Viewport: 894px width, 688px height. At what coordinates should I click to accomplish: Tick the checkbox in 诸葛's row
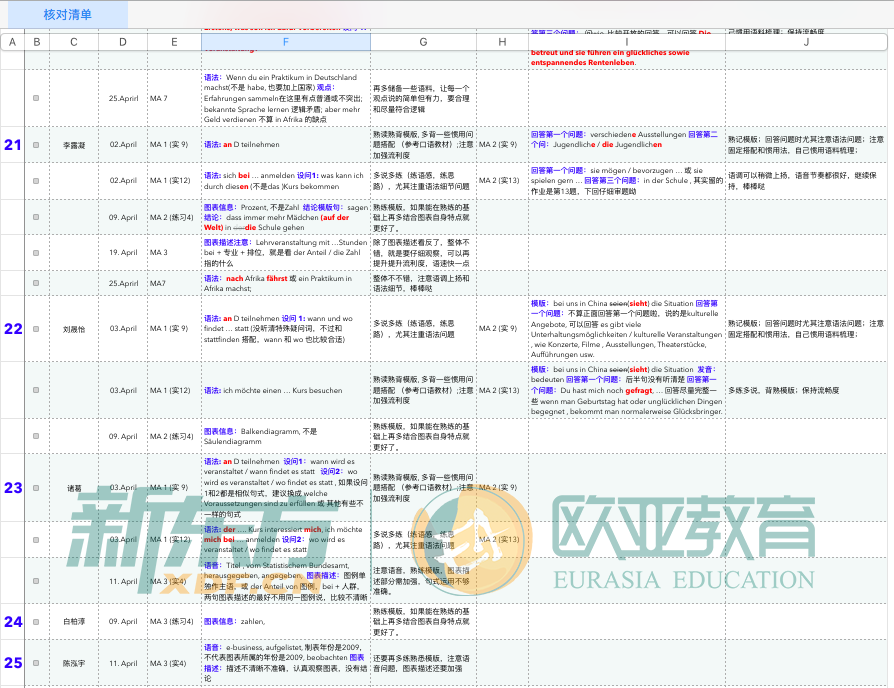pyautogui.click(x=36, y=488)
